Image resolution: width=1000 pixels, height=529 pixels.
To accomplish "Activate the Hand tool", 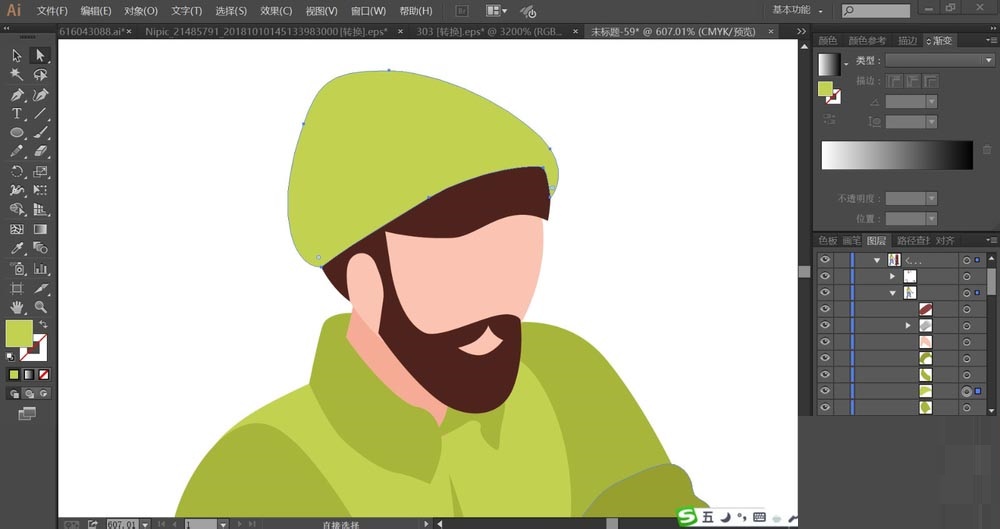I will pyautogui.click(x=17, y=307).
